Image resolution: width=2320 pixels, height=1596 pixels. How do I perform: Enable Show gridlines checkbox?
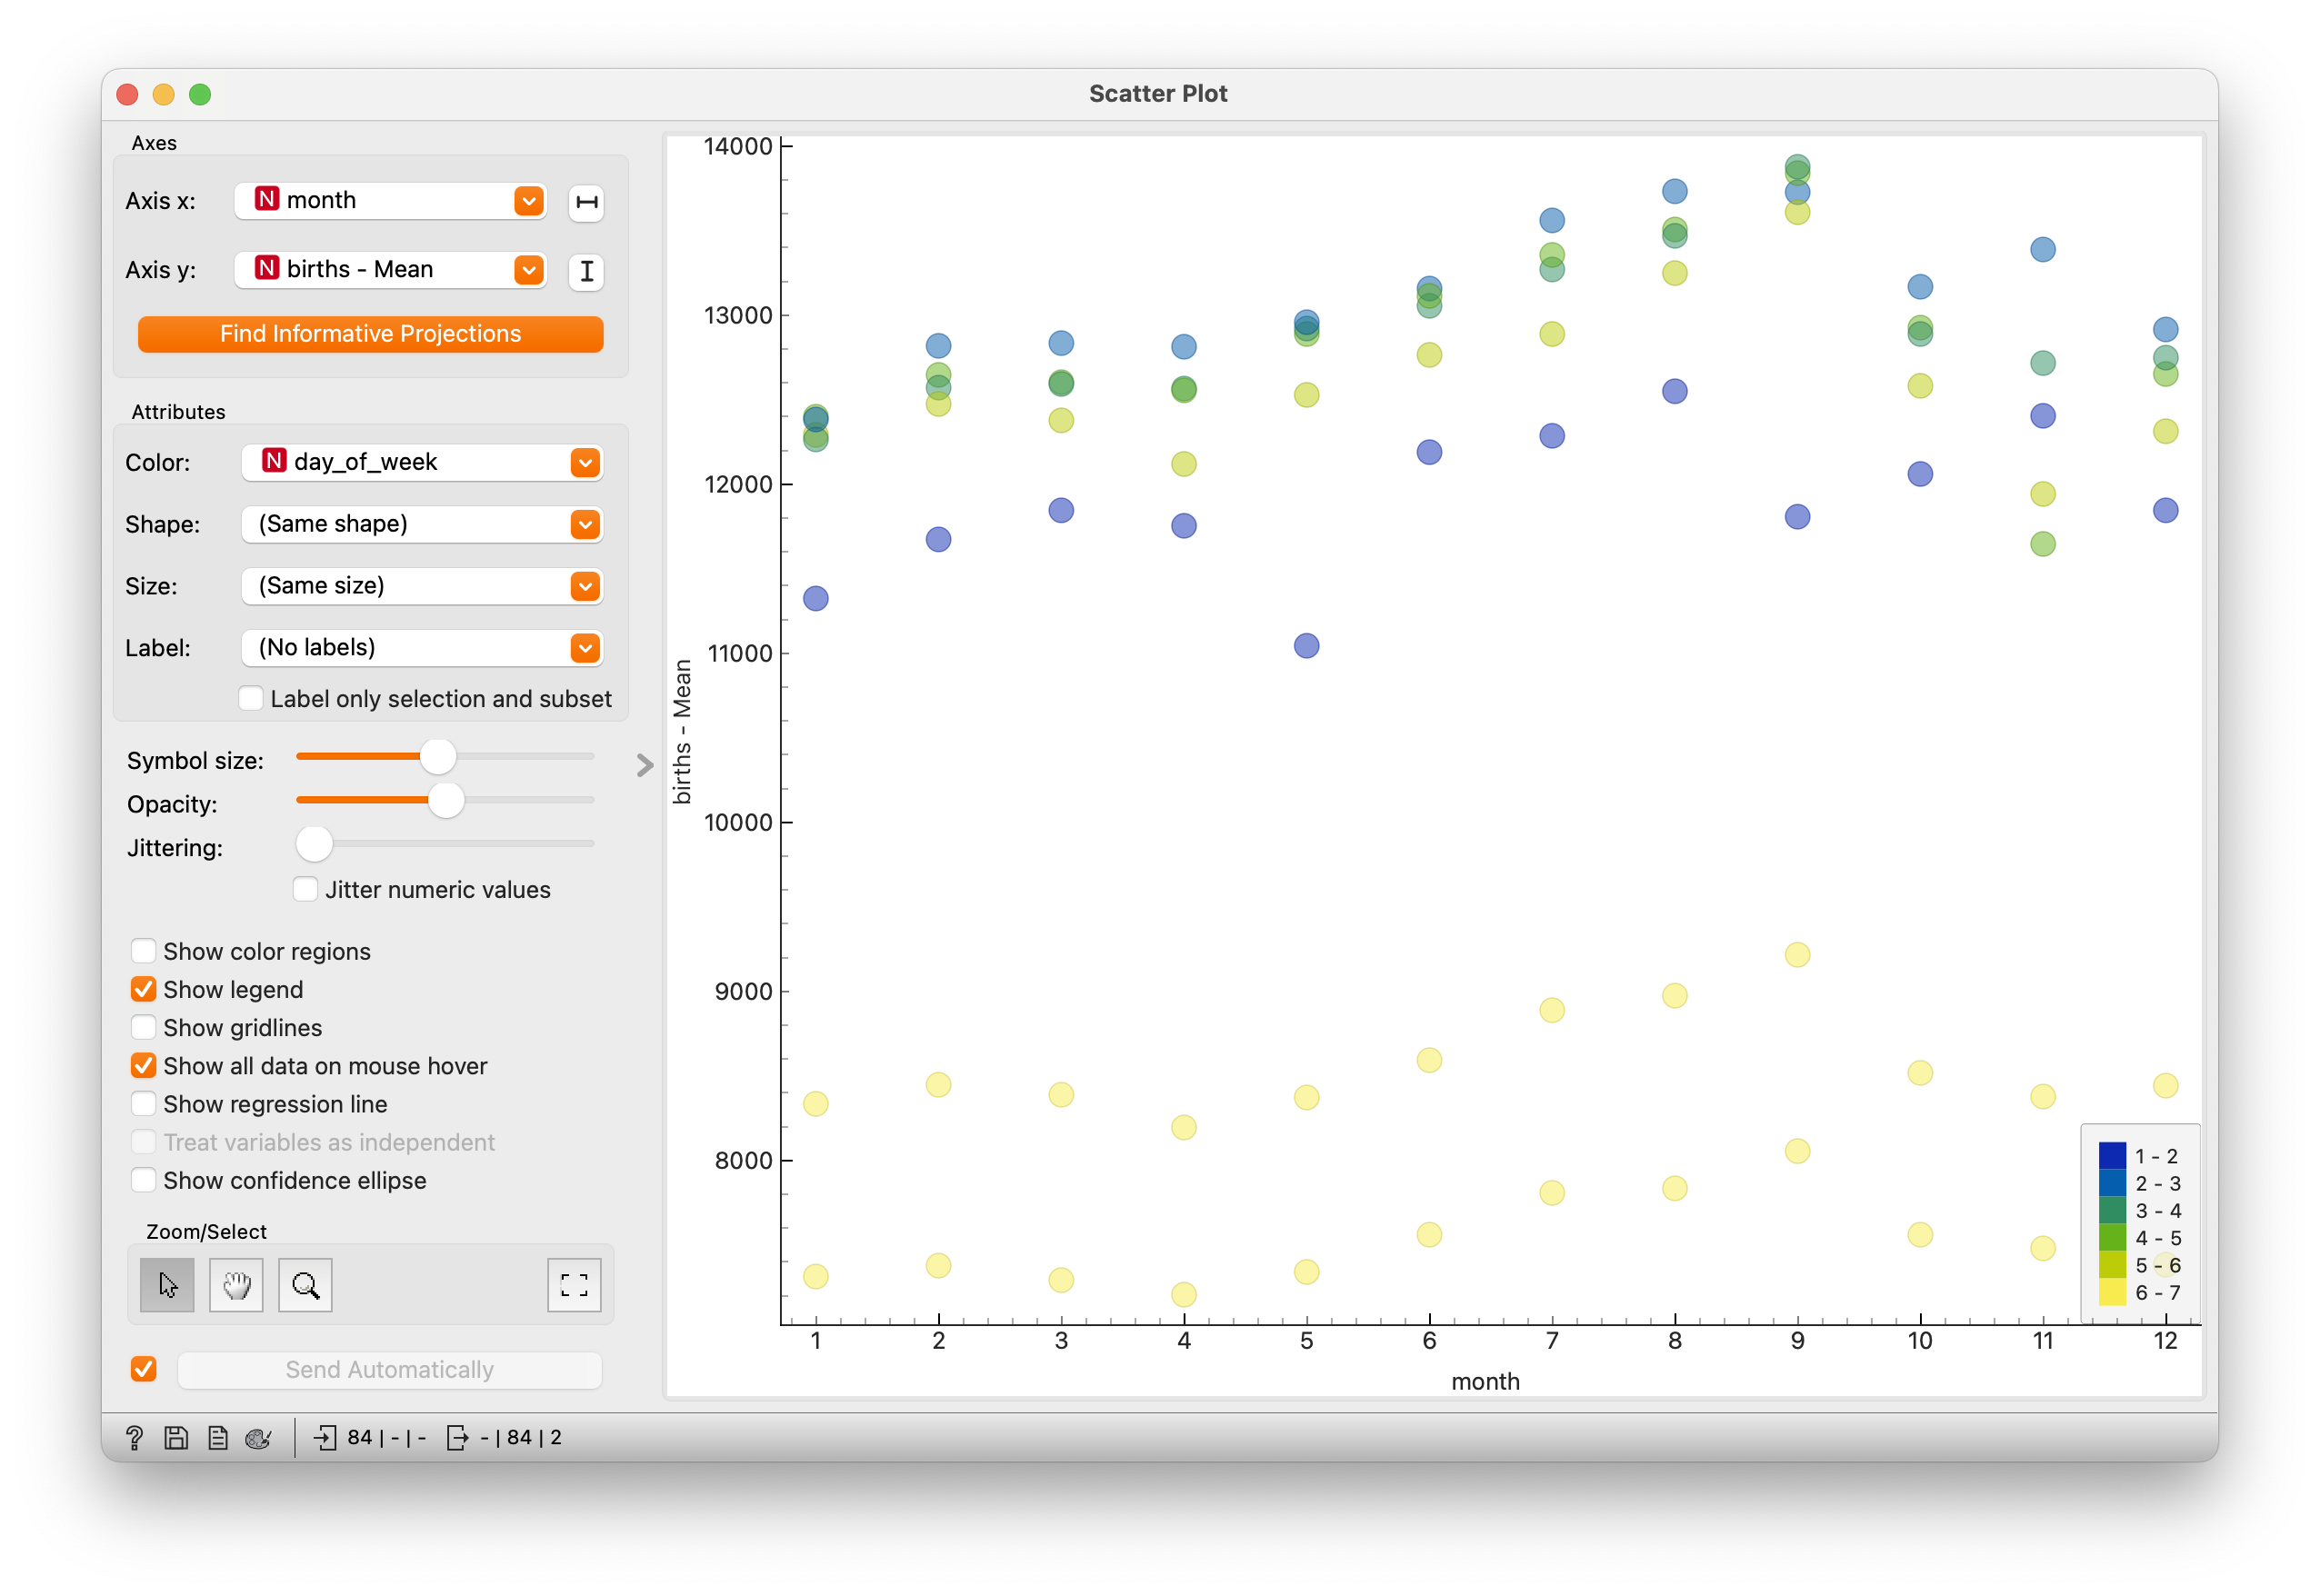(144, 1028)
